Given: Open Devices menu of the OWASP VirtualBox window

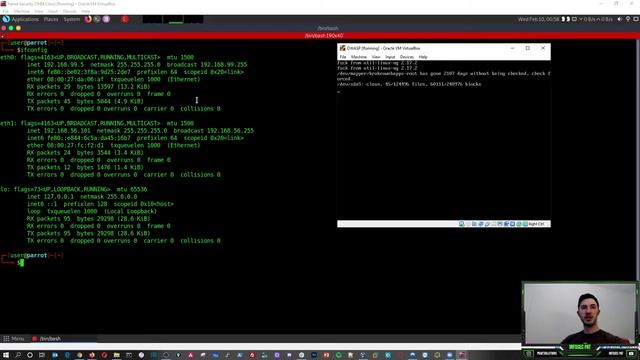Looking at the screenshot, I should 407,57.
